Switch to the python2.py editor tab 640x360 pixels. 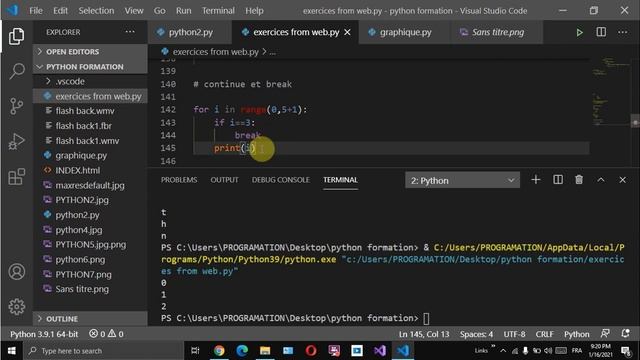click(190, 32)
